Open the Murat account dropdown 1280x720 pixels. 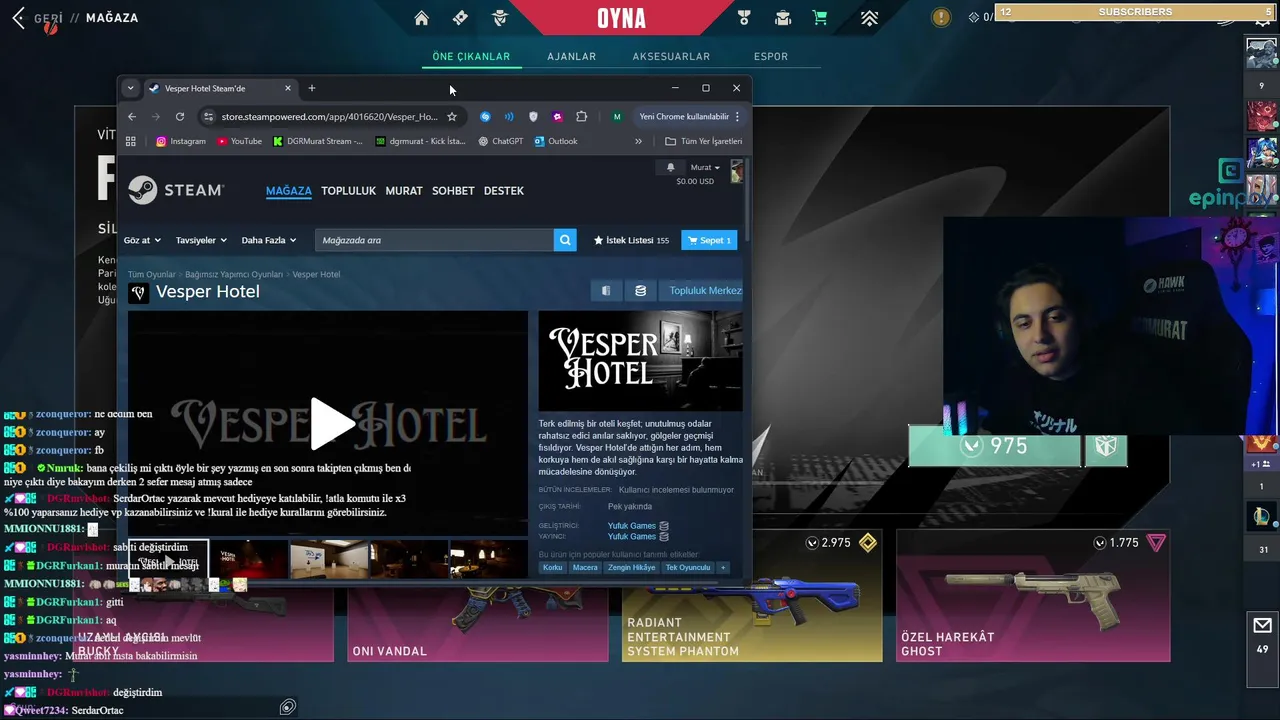(x=705, y=167)
